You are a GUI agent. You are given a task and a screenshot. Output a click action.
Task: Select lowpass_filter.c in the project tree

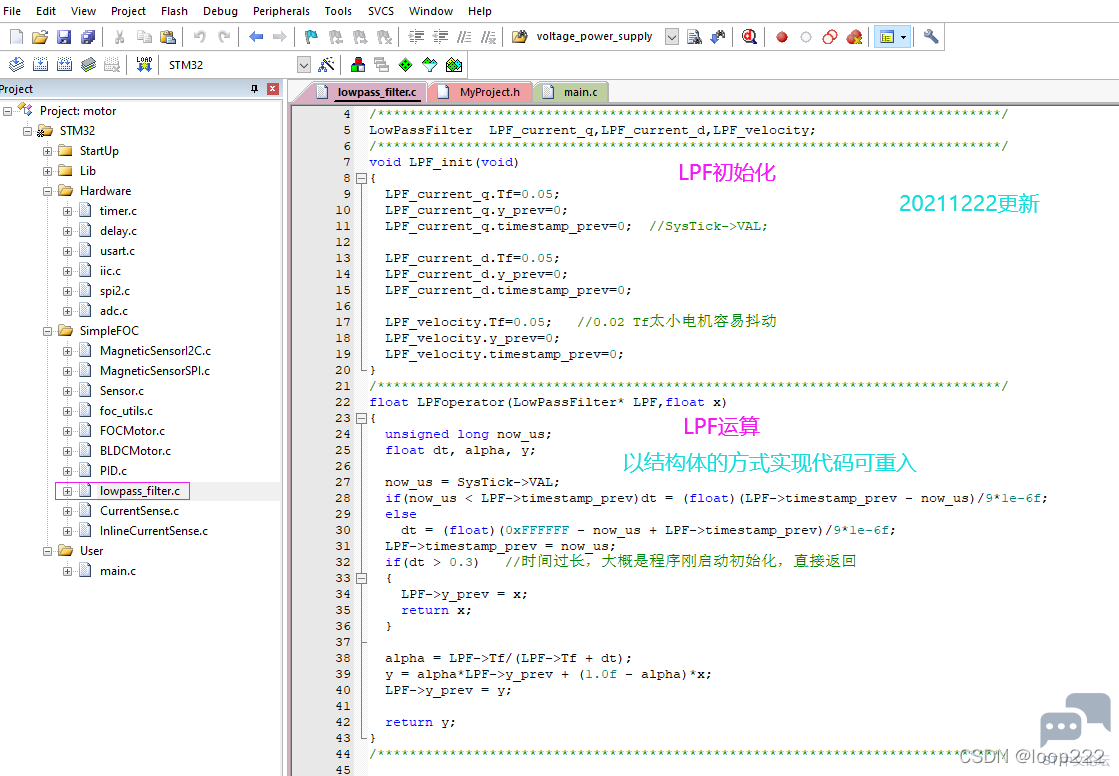click(140, 491)
